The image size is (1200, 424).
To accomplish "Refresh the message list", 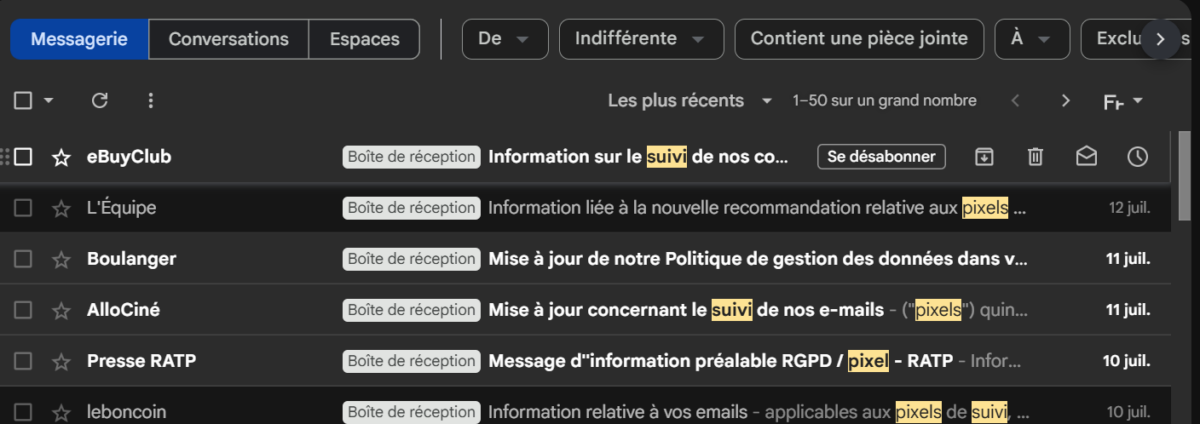I will pyautogui.click(x=99, y=100).
